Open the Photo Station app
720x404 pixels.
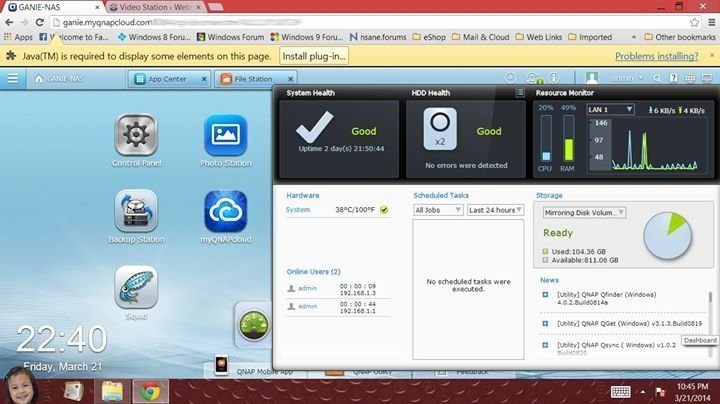pyautogui.click(x=225, y=136)
